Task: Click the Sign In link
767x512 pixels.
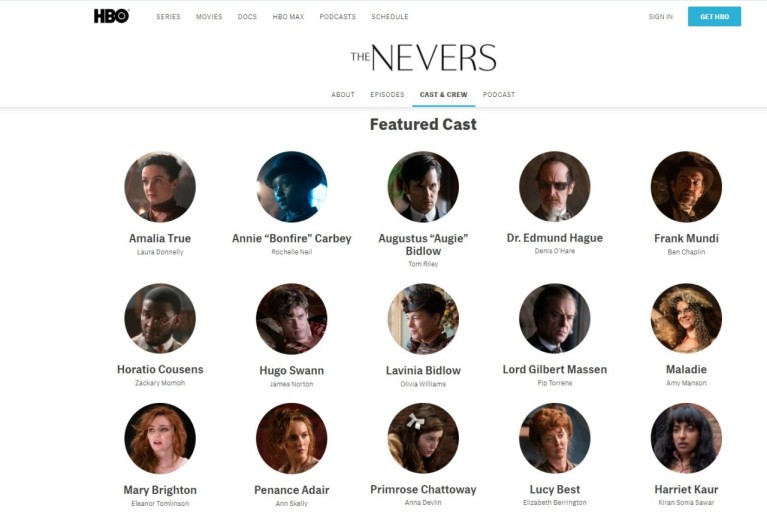Action: 660,17
